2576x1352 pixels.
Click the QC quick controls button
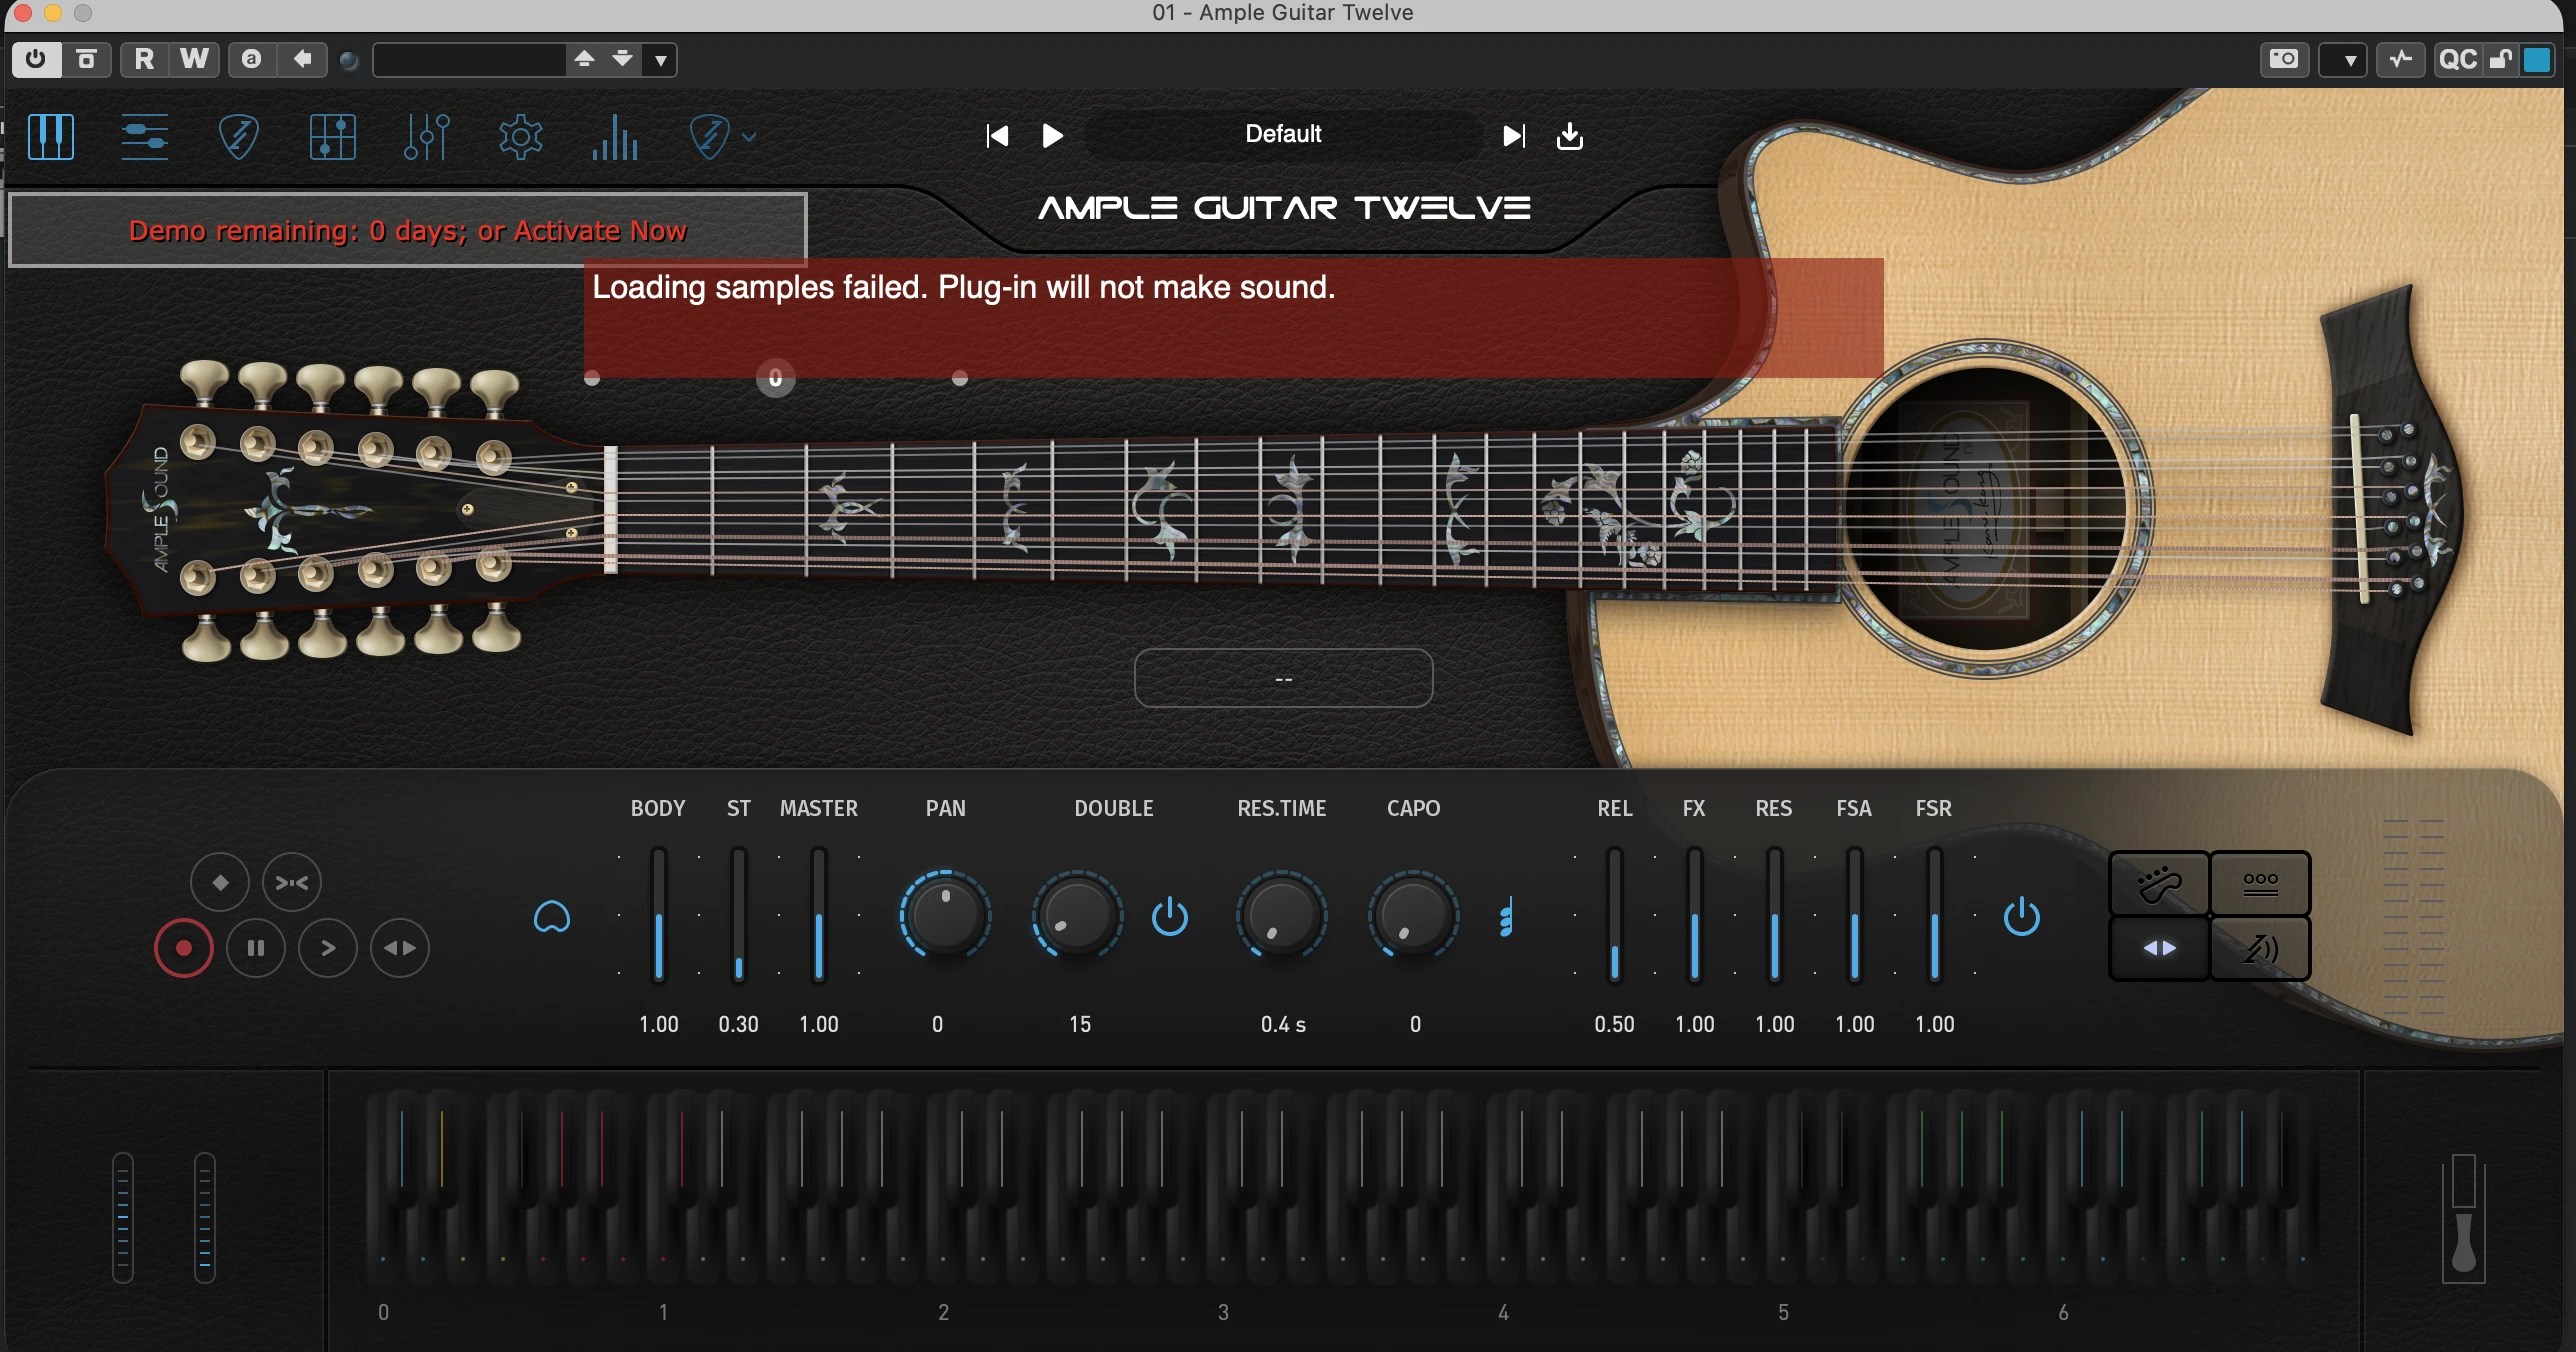(x=2458, y=59)
